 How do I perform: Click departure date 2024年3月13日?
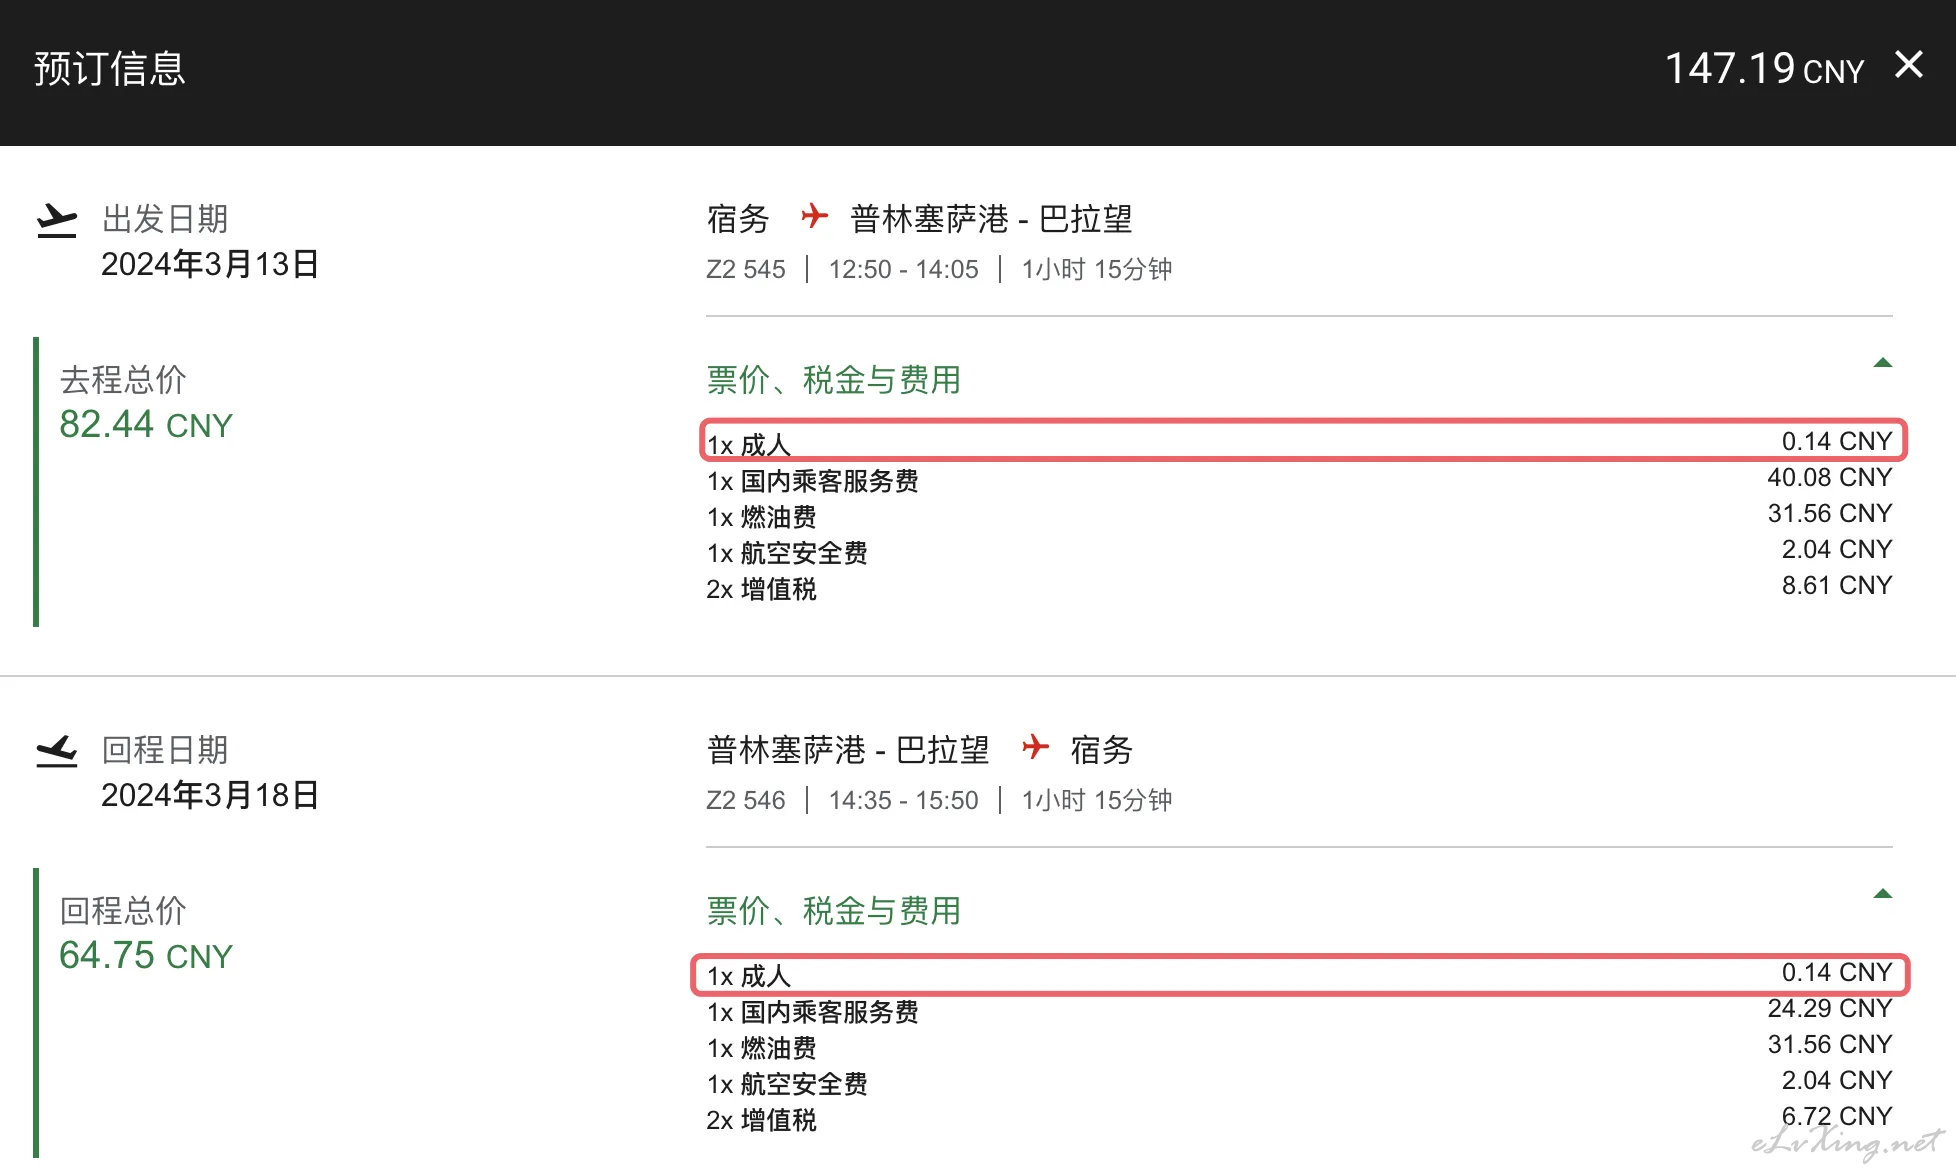point(210,264)
